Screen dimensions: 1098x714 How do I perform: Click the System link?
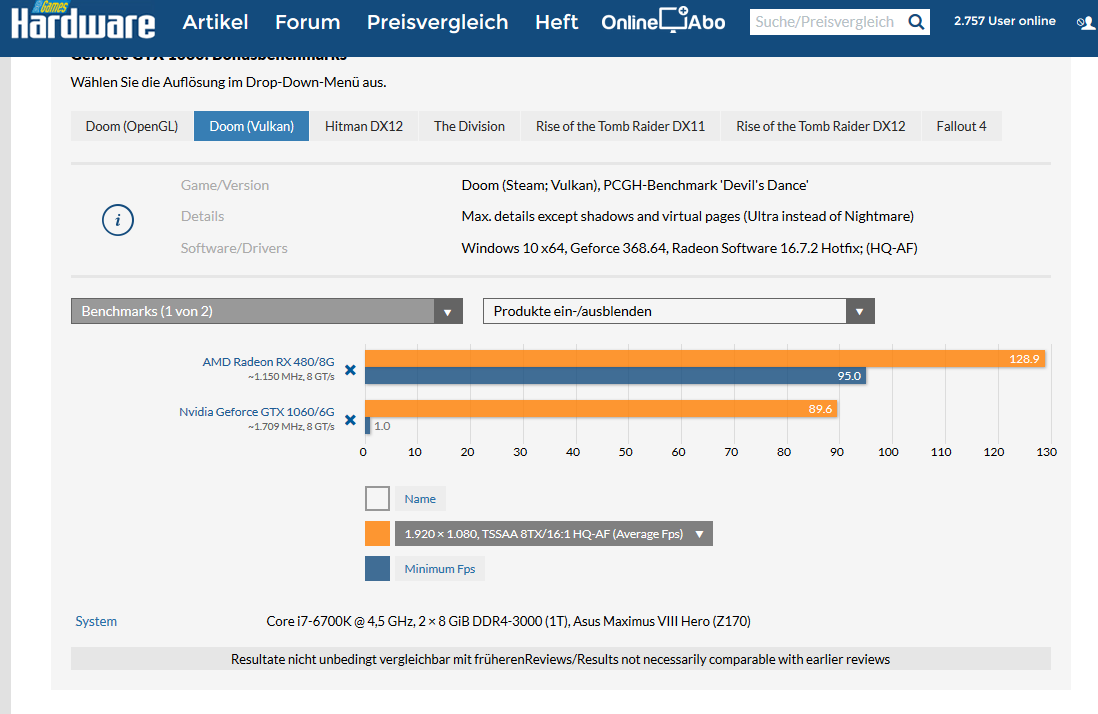click(x=96, y=621)
